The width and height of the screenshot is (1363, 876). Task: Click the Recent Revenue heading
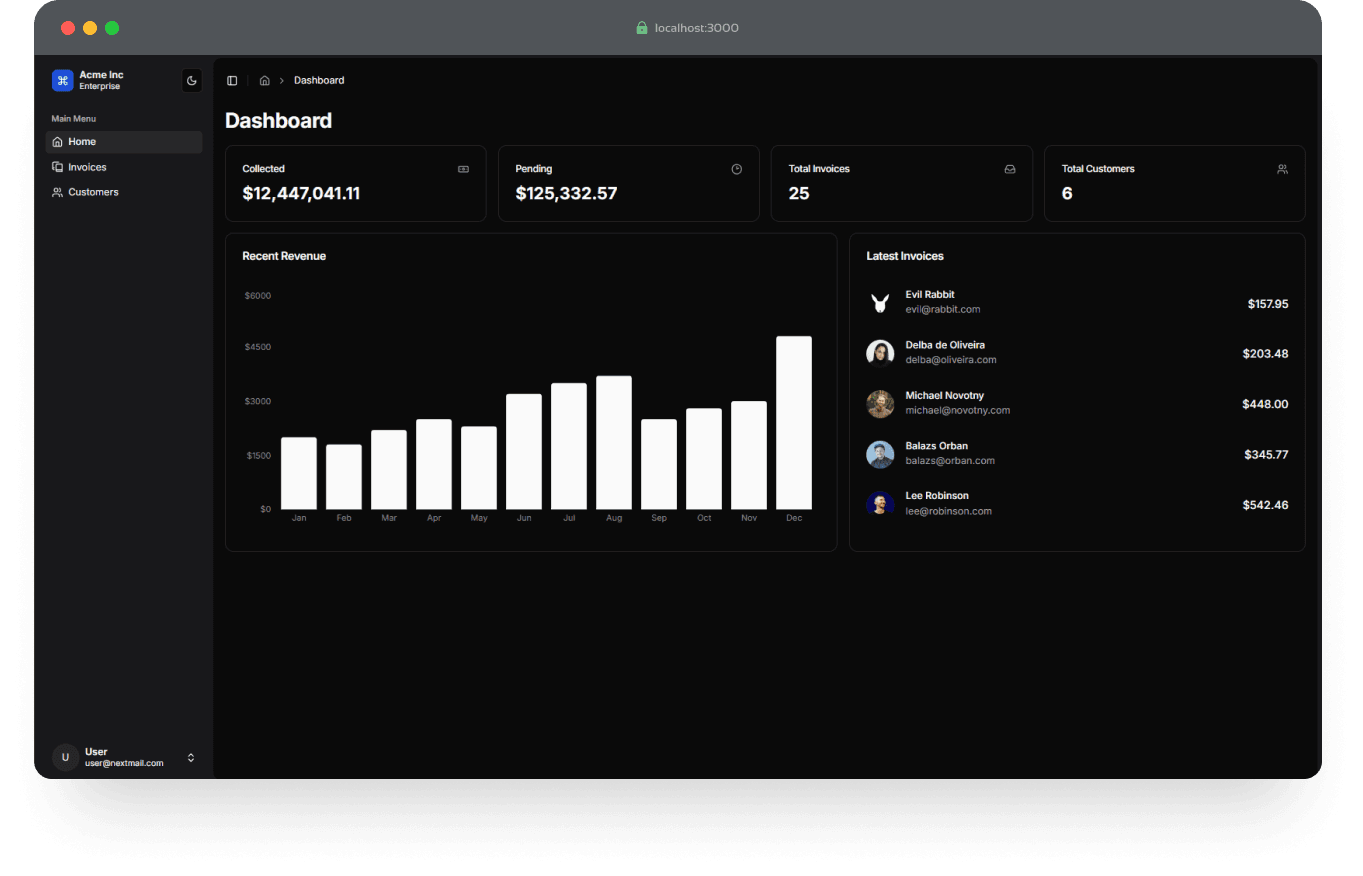[x=284, y=256]
